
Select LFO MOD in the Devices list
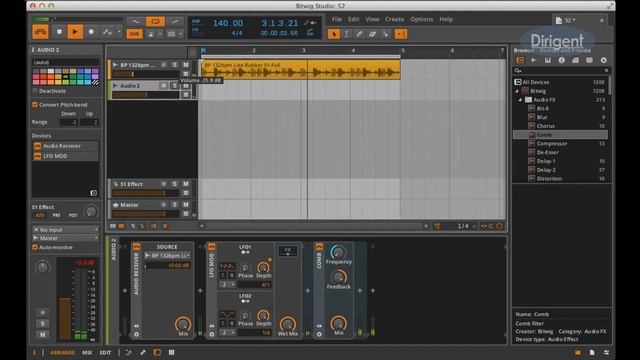click(x=65, y=156)
